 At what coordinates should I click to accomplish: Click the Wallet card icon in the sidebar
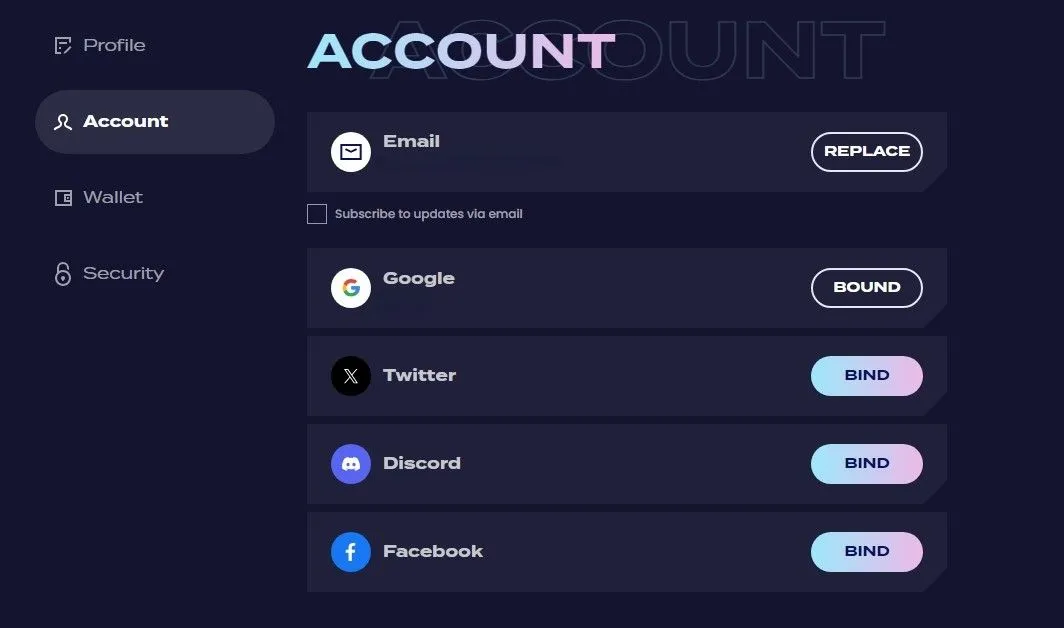(62, 197)
